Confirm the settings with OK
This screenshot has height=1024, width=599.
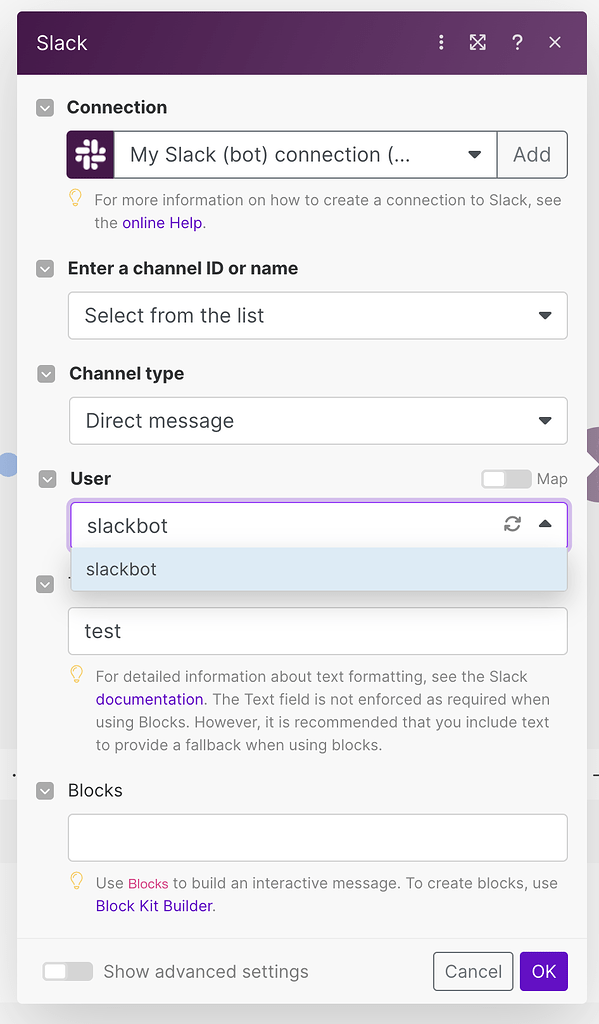click(543, 971)
